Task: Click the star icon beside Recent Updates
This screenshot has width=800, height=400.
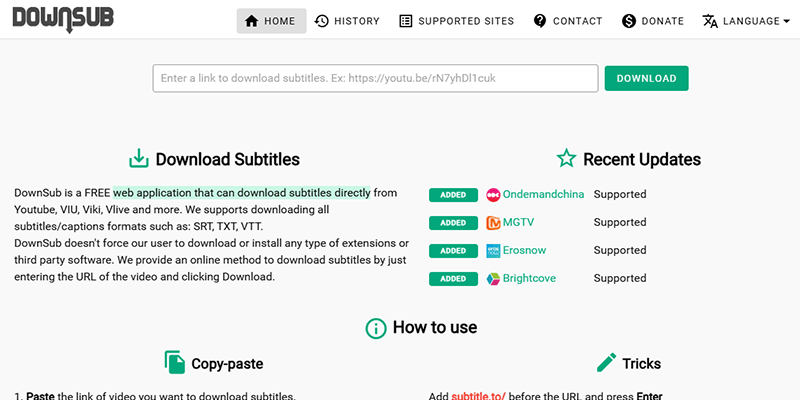Action: tap(566, 159)
